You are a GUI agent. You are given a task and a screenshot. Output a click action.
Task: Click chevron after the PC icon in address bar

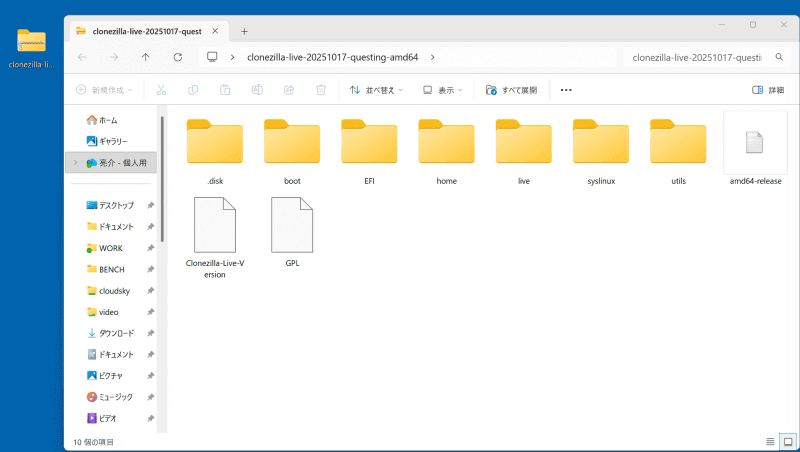tap(232, 57)
